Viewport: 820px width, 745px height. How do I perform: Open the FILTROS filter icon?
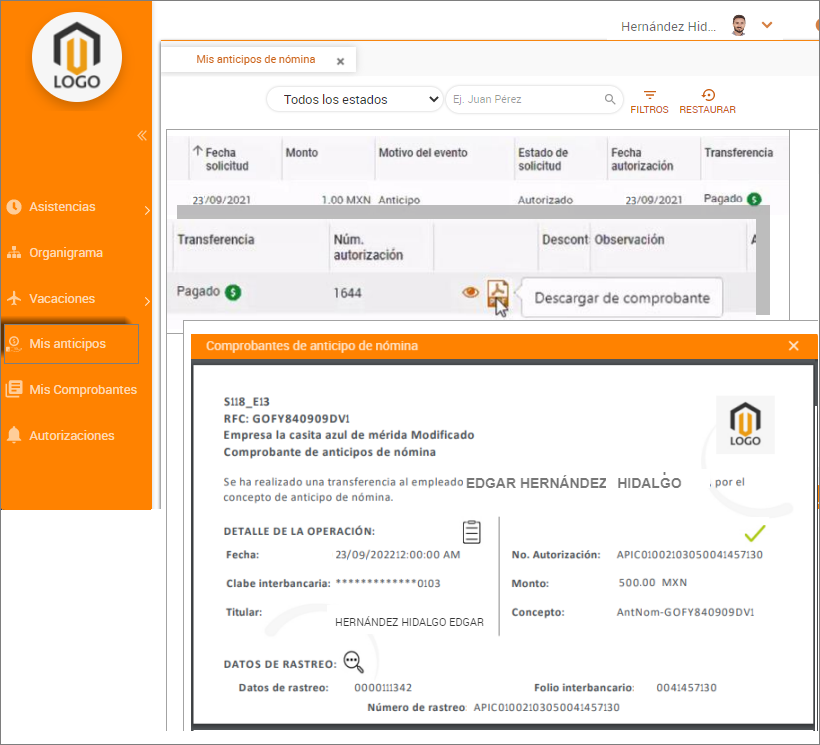tap(649, 95)
